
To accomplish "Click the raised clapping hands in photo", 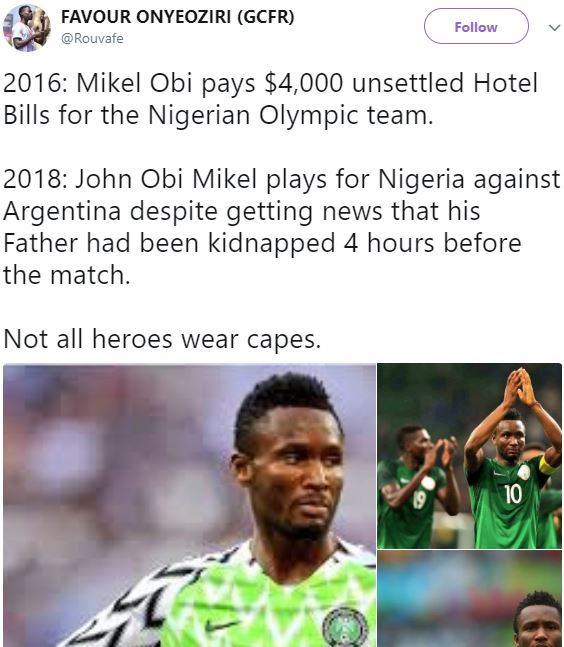I will click(x=520, y=386).
